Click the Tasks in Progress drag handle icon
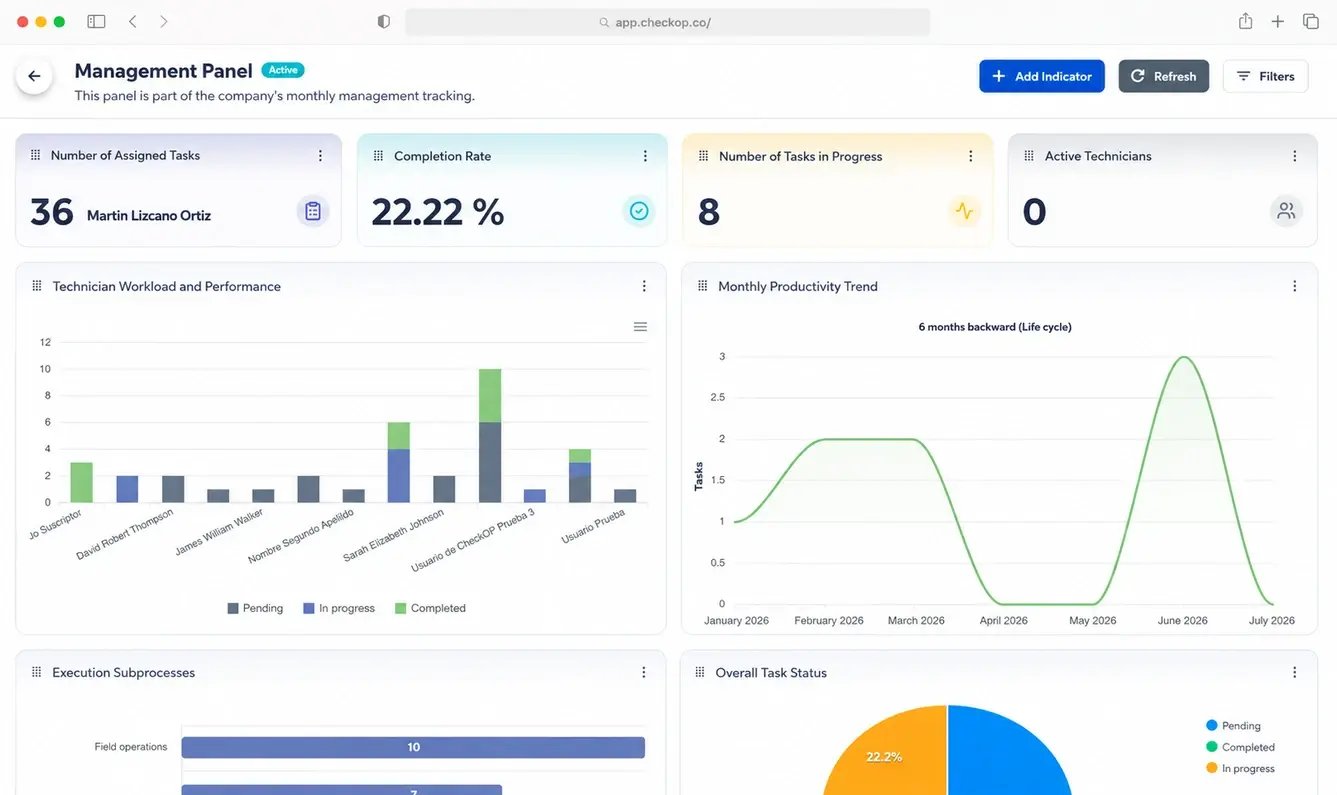This screenshot has height=795, width=1337. pyautogui.click(x=703, y=156)
